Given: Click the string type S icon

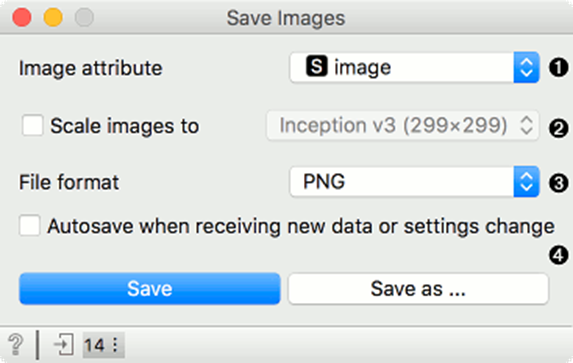Looking at the screenshot, I should coord(316,66).
